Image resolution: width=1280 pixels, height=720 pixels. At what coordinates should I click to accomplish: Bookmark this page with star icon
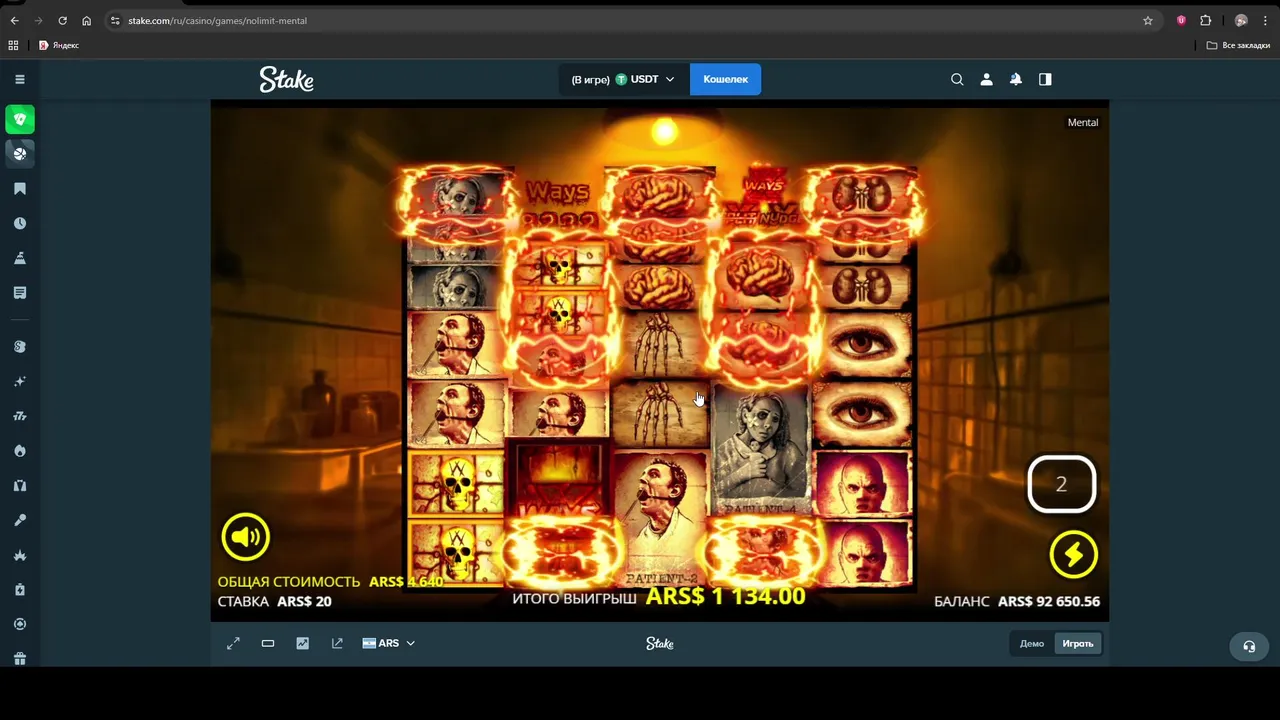pos(1148,20)
